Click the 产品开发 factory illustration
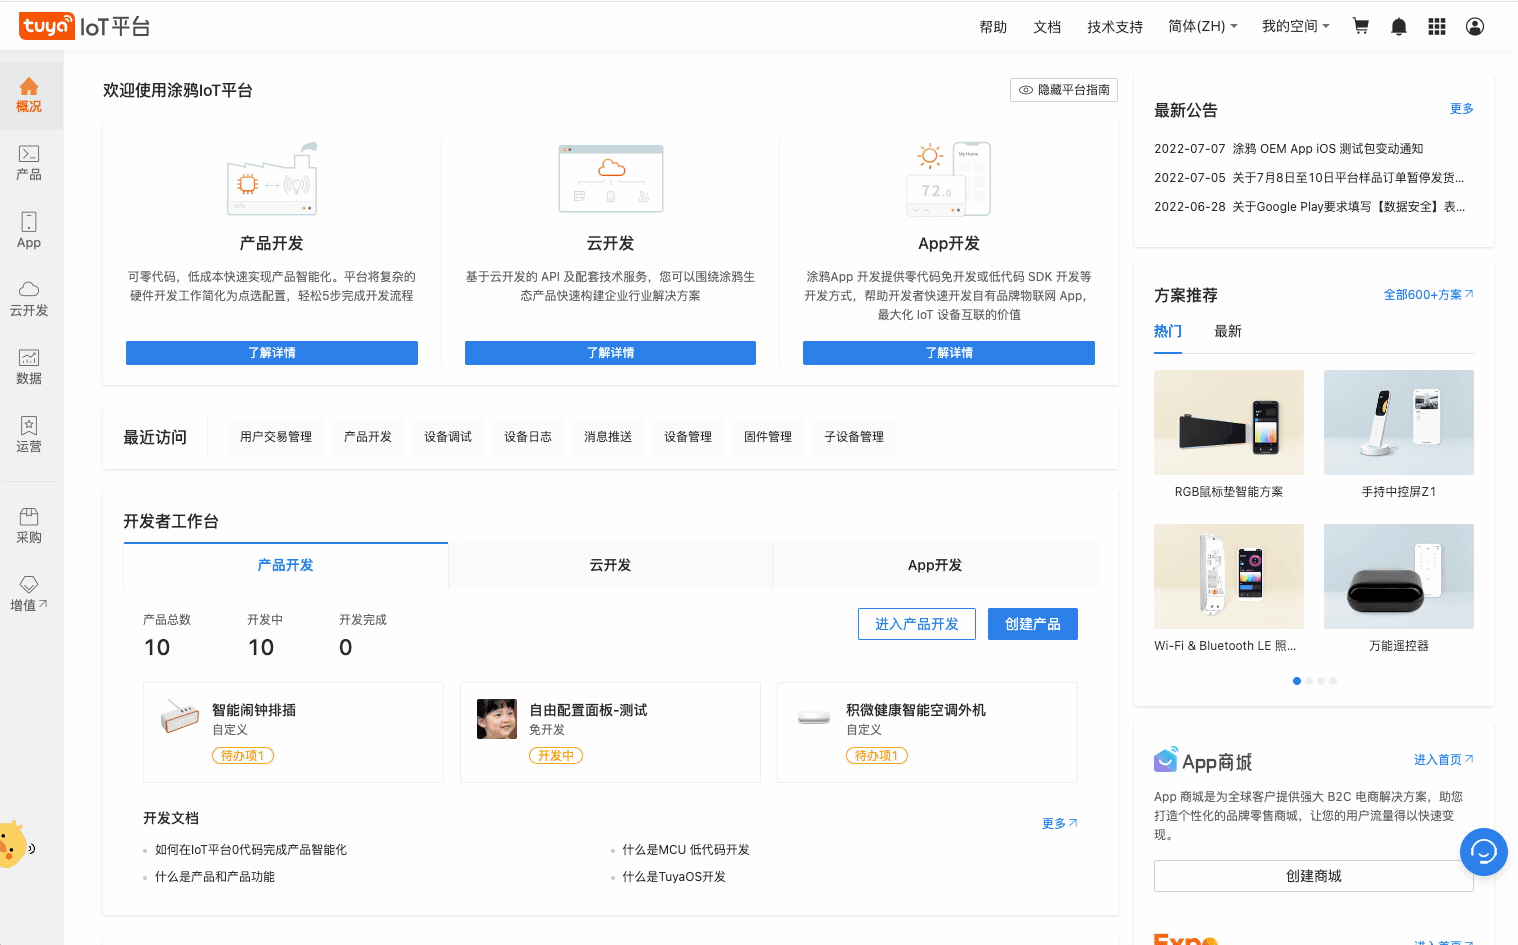This screenshot has width=1518, height=945. pyautogui.click(x=272, y=178)
